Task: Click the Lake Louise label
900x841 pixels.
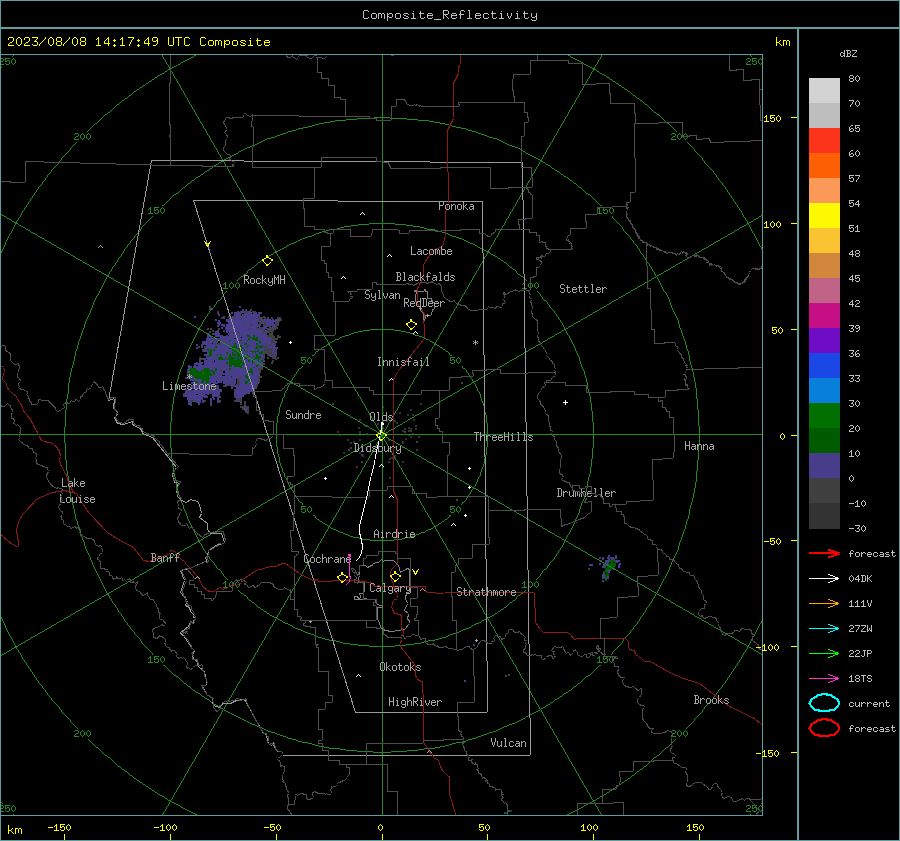Action: [77, 491]
